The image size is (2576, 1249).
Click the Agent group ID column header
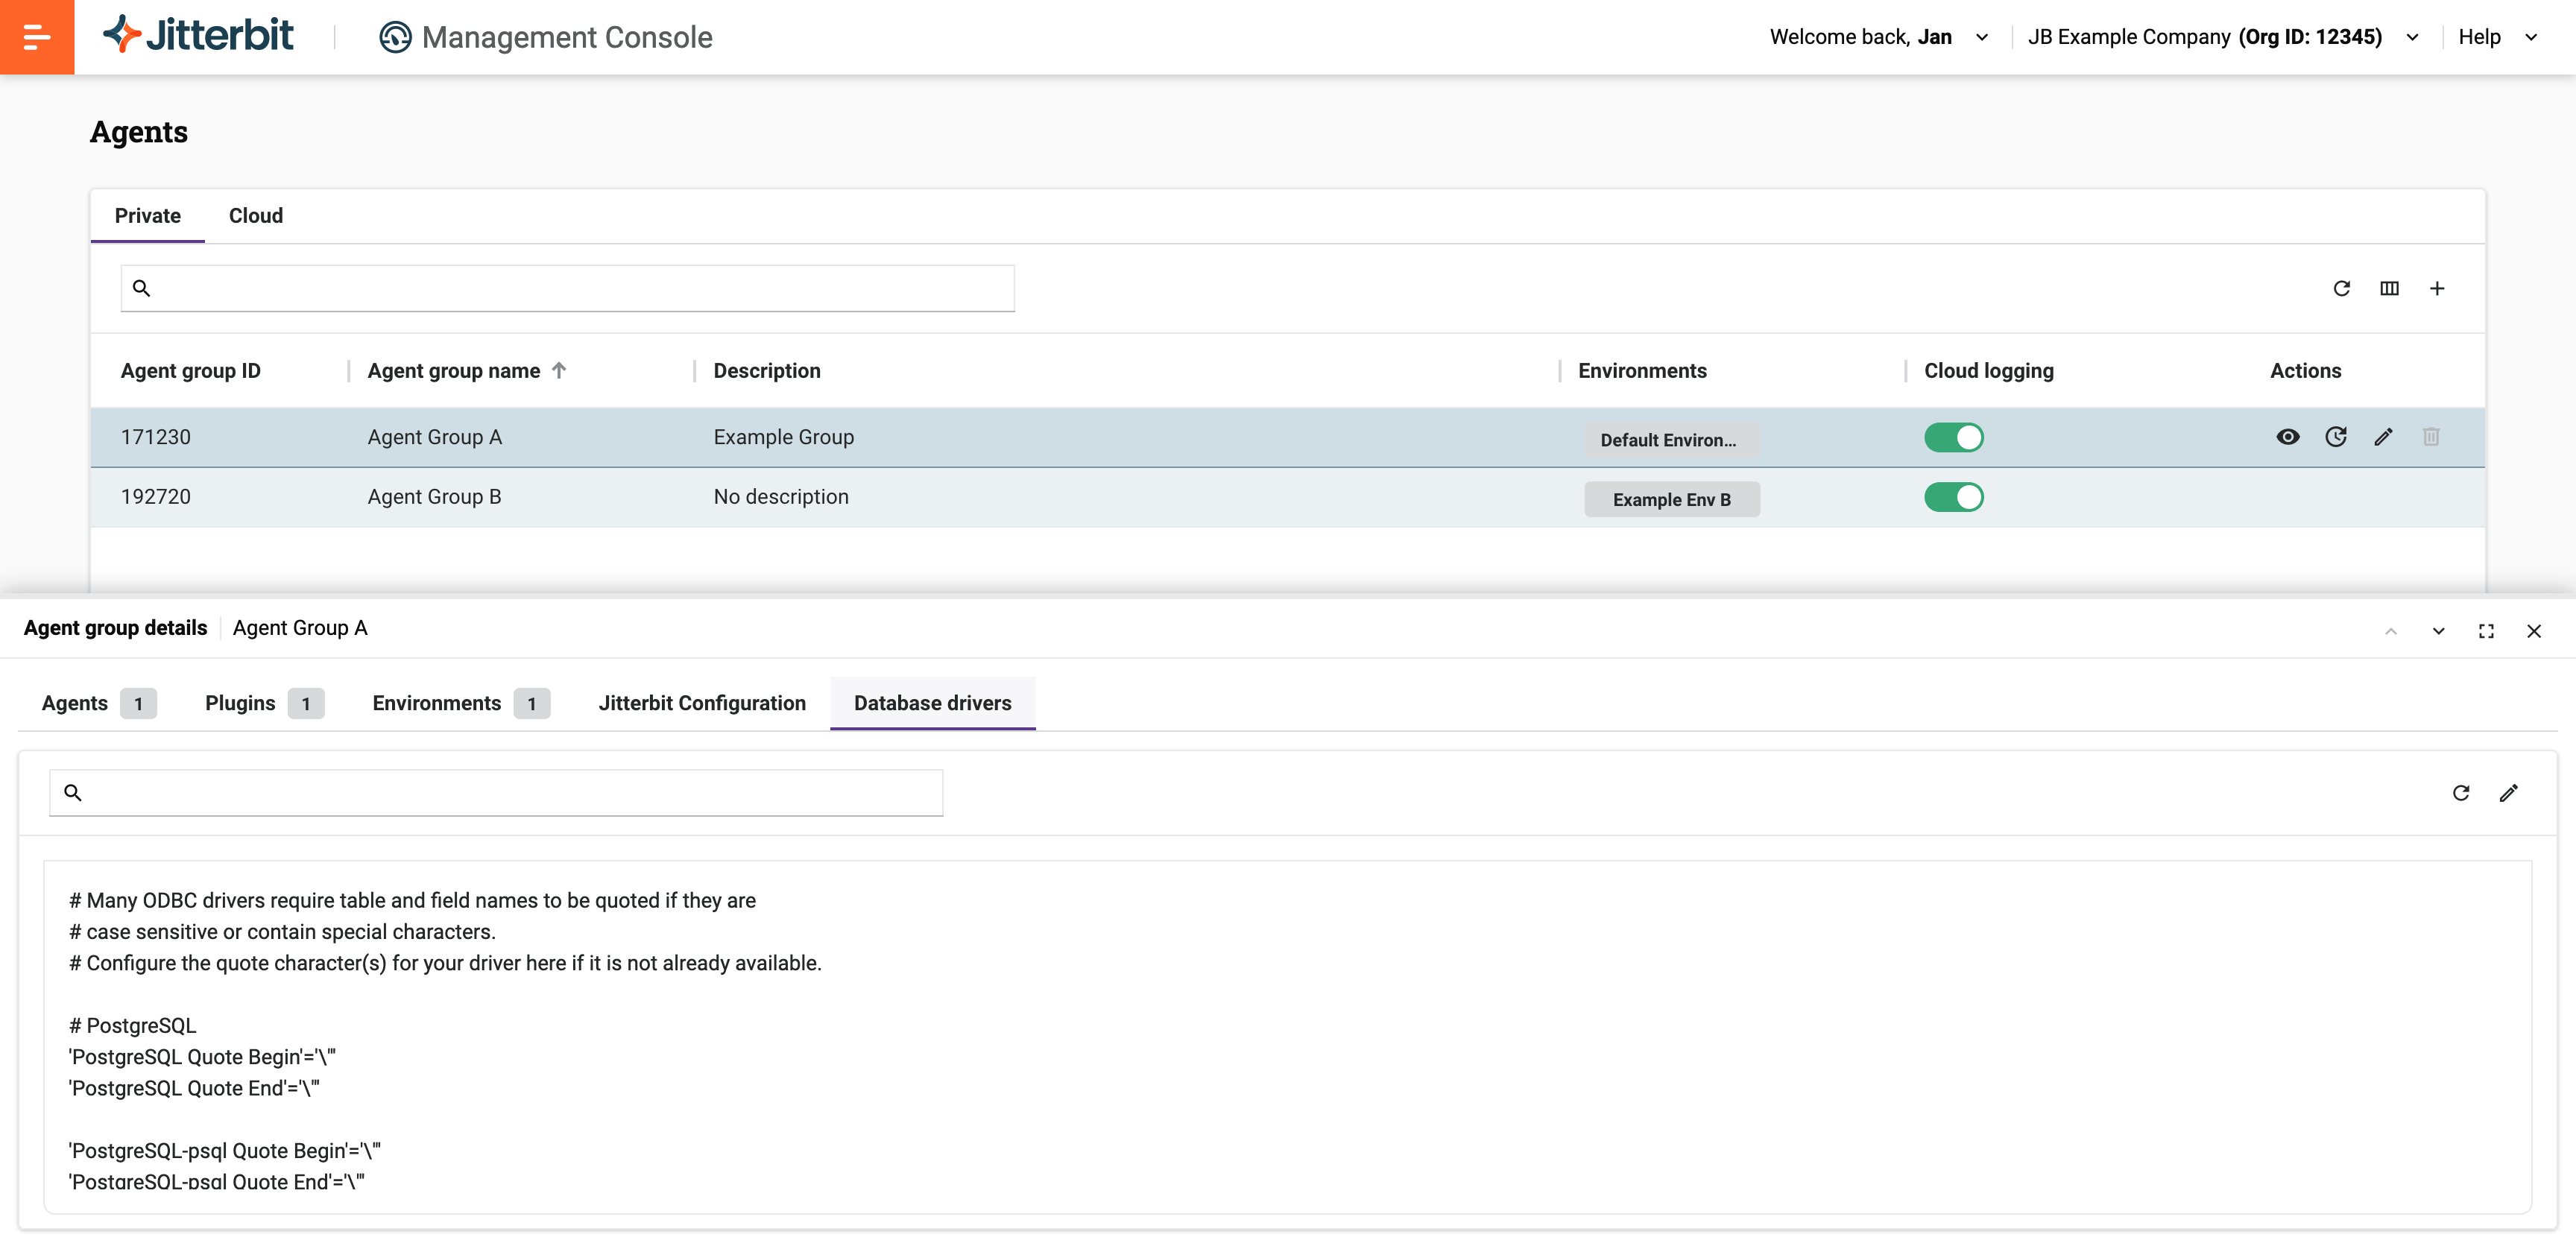pos(191,371)
